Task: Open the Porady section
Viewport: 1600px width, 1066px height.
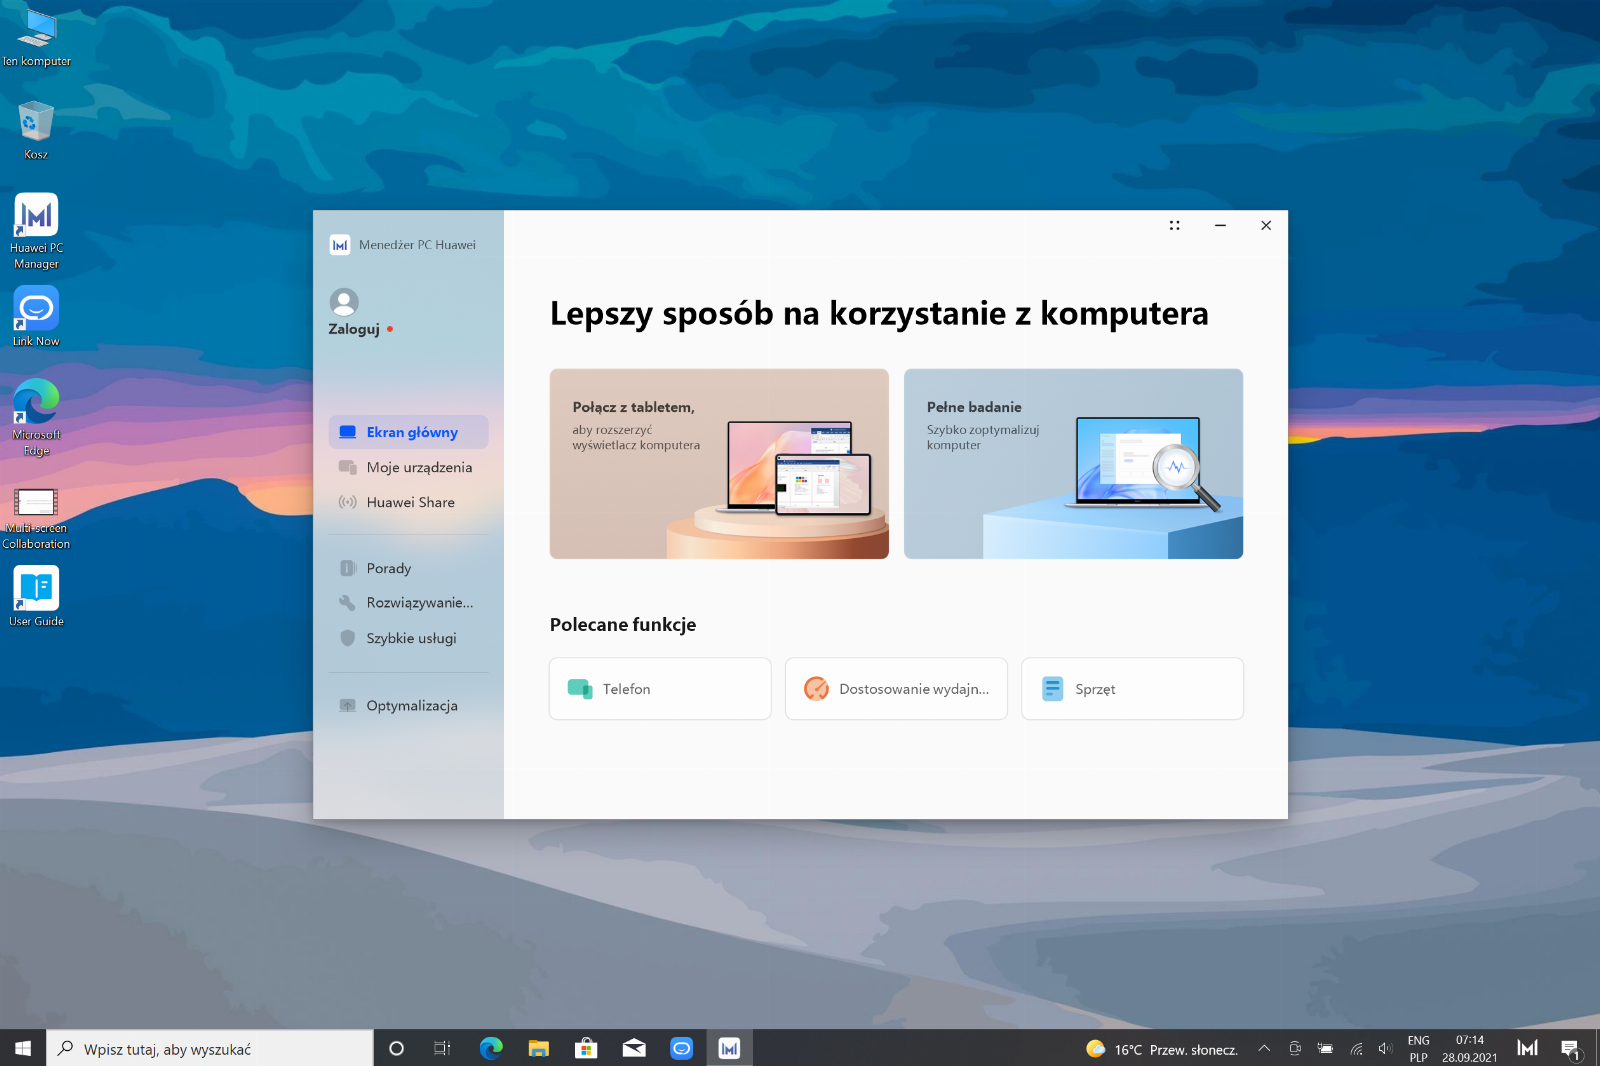Action: click(x=408, y=568)
